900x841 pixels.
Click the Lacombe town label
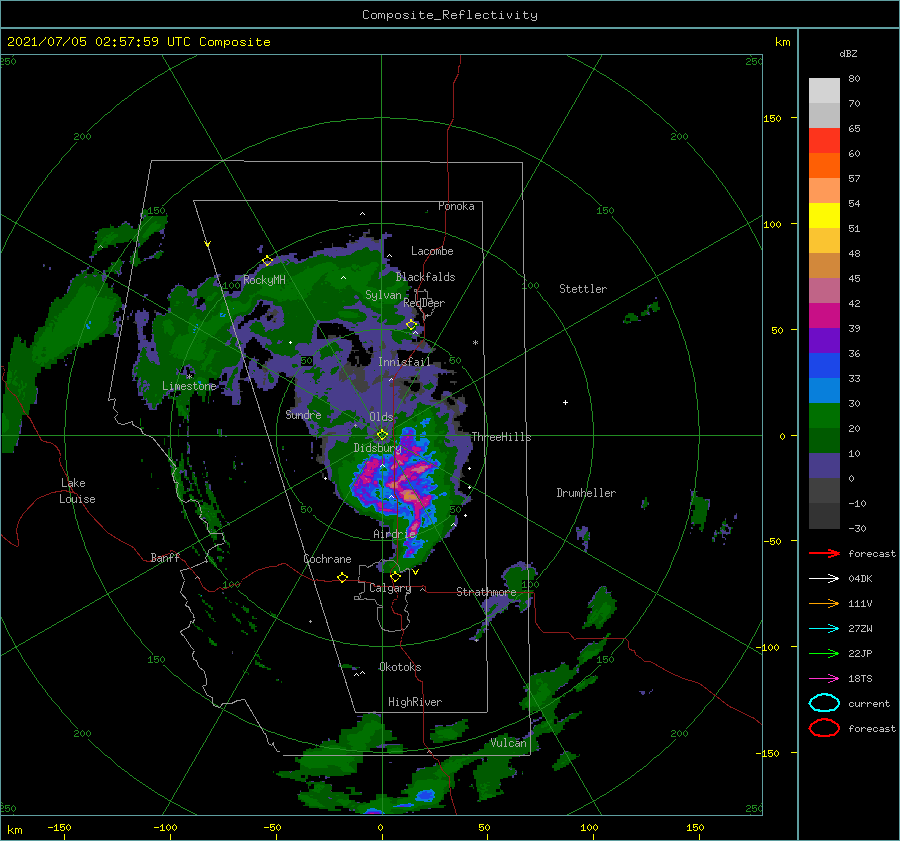coord(432,251)
